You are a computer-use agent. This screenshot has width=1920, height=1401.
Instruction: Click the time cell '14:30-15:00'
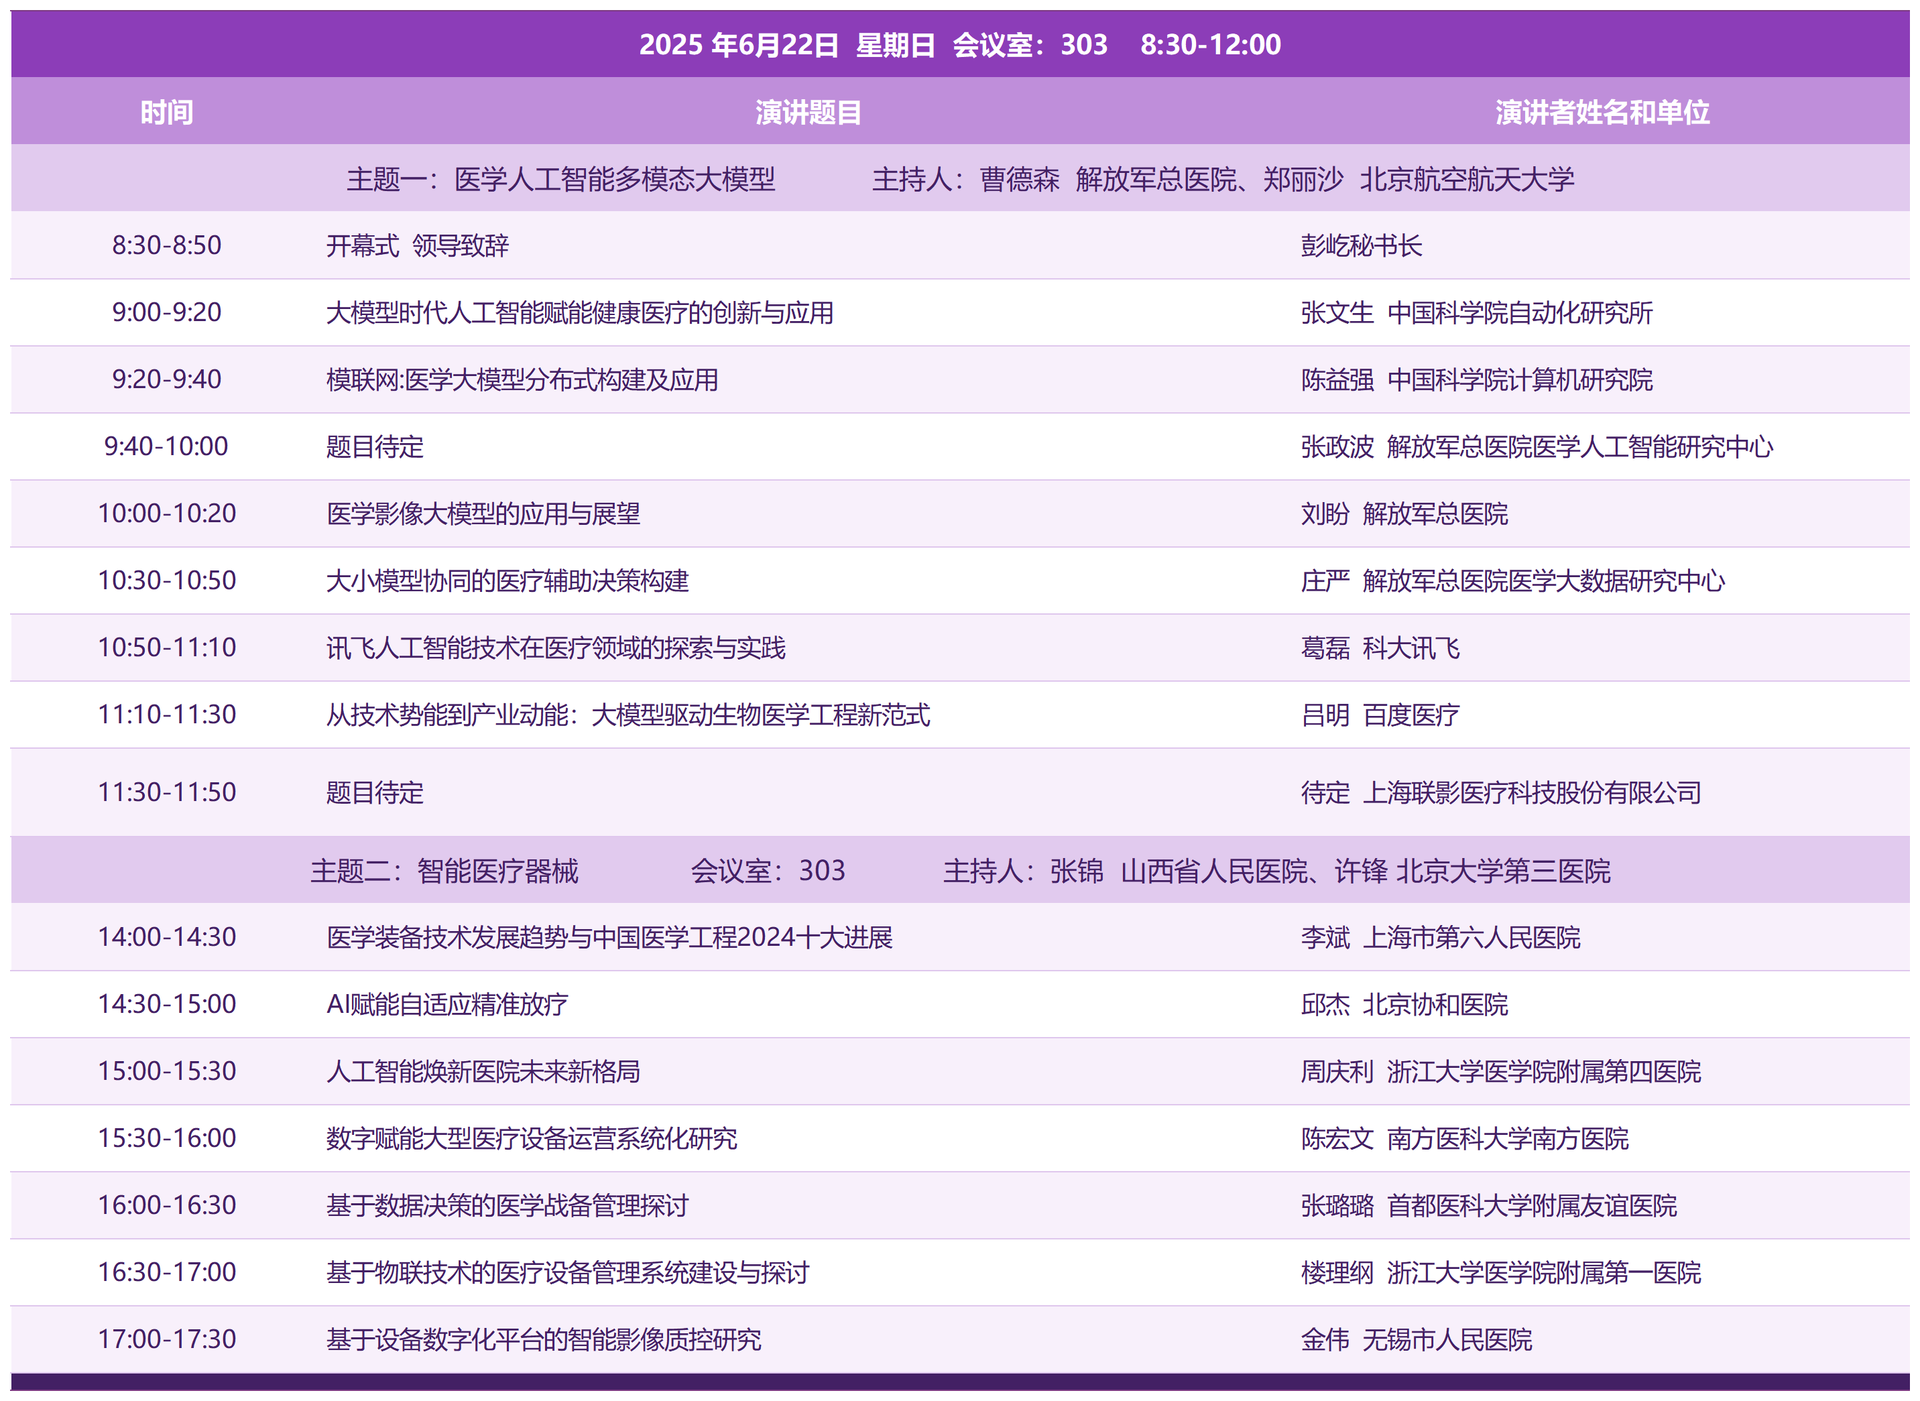(x=166, y=1005)
